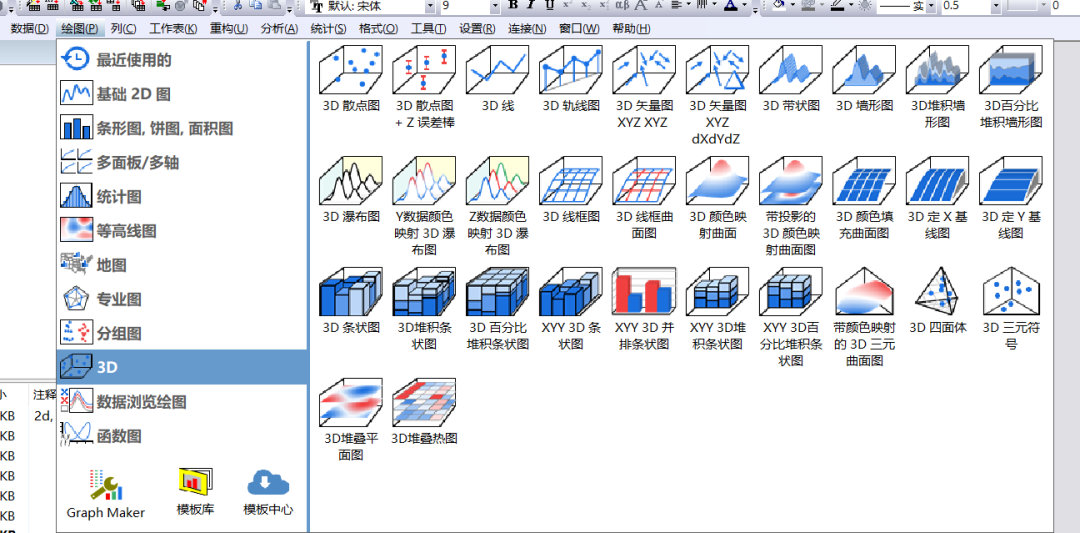Screen dimensions: 1080x533
Task: Select the 3D 三元符号 plot
Action: point(1011,309)
